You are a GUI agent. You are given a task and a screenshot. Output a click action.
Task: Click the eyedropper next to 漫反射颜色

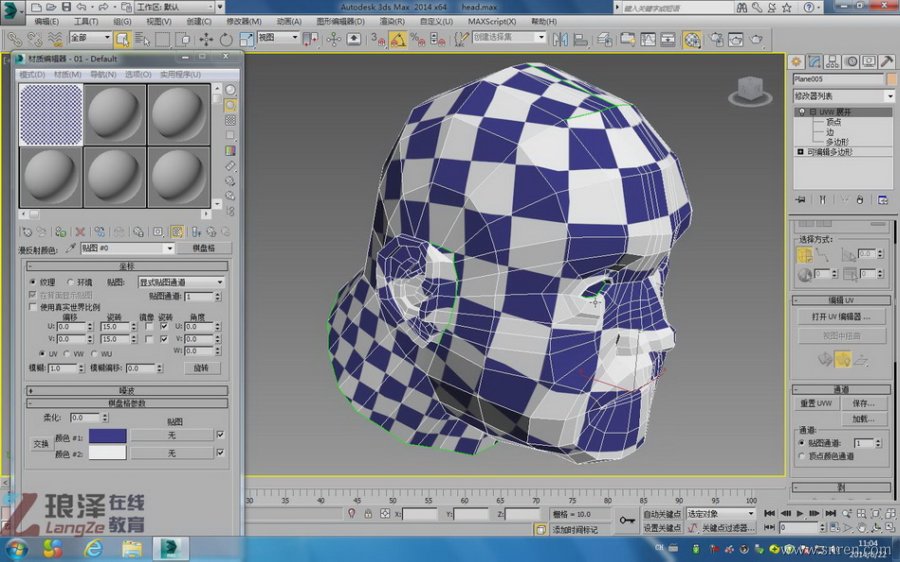(71, 248)
